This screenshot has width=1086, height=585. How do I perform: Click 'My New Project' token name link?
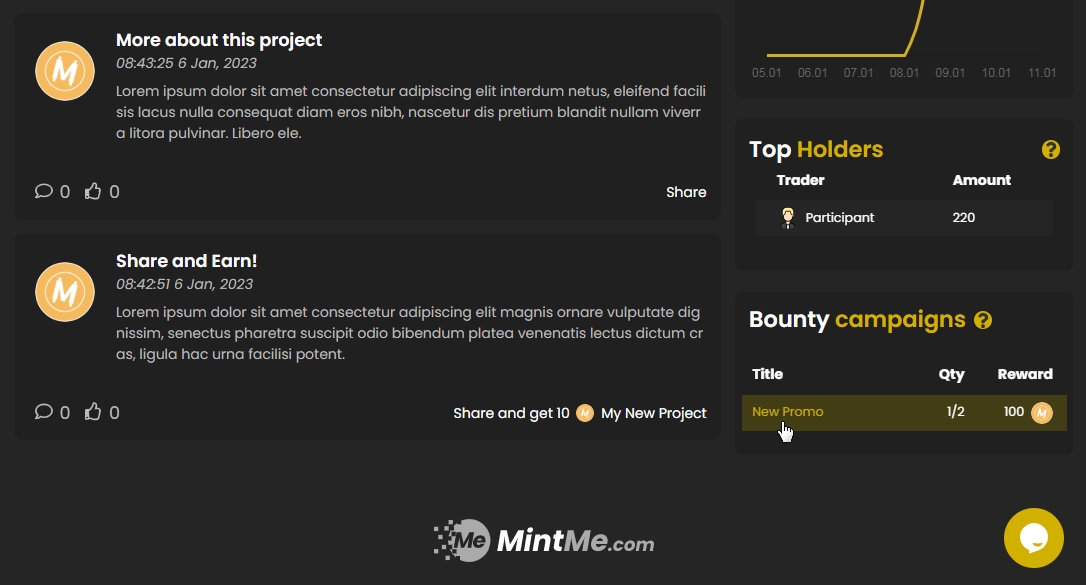653,413
